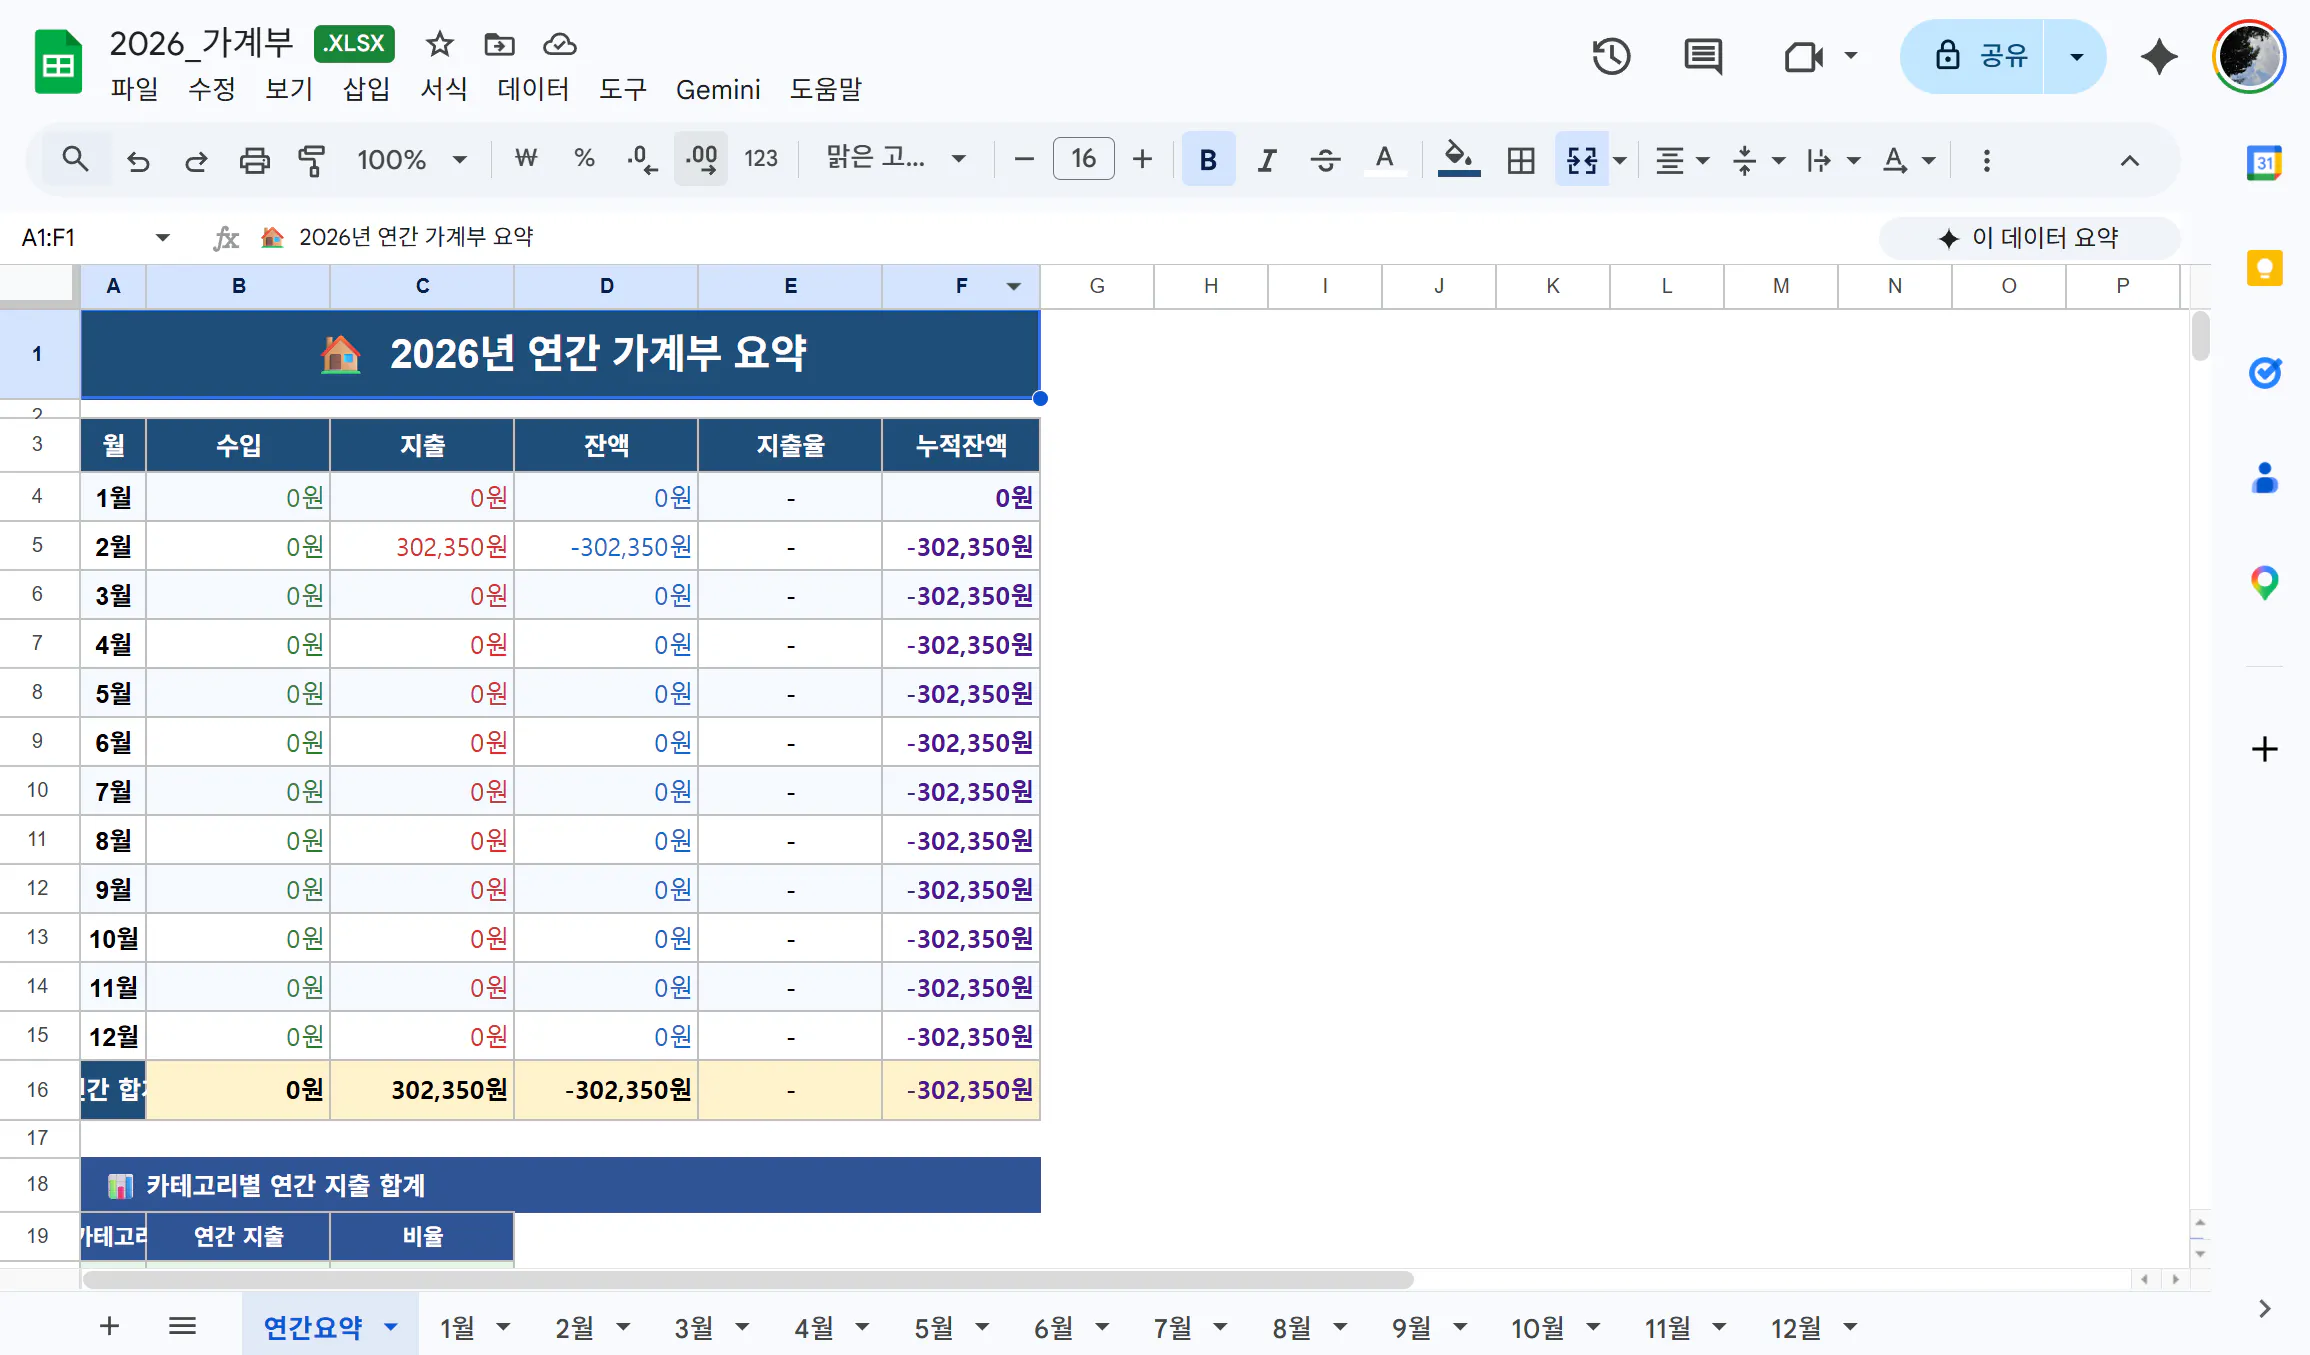The width and height of the screenshot is (2310, 1355).
Task: Open Google Maps side panel icon
Action: tap(2264, 582)
